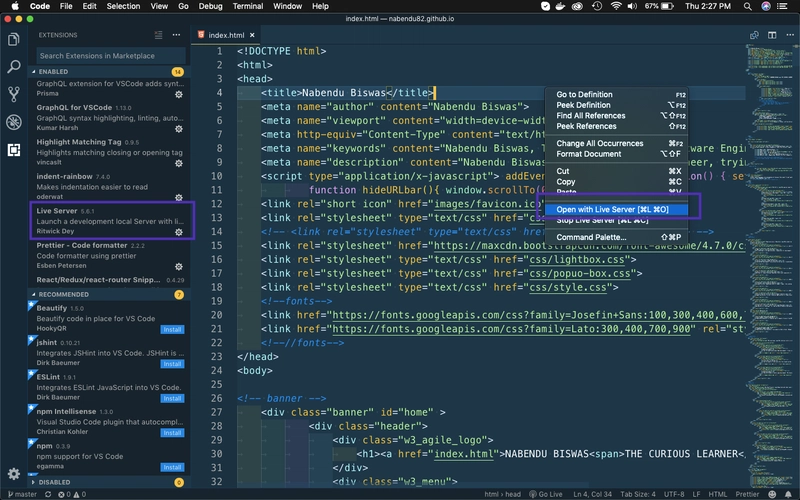This screenshot has width=800, height=500.
Task: Open Ln 4, Col 34 go to line
Action: coord(592,494)
